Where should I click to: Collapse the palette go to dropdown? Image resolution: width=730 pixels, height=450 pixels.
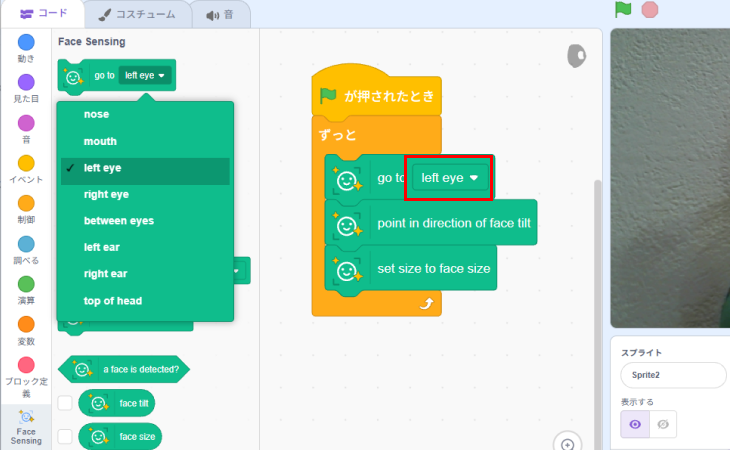pos(146,75)
